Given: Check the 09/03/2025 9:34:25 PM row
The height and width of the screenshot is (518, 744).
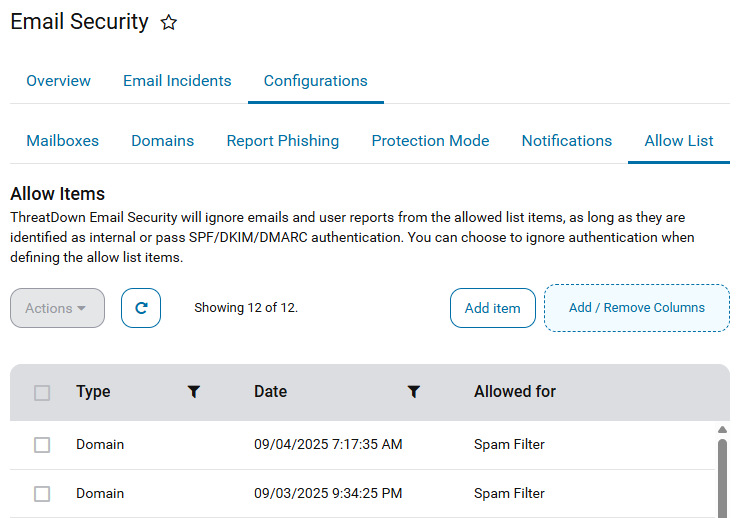Looking at the screenshot, I should (x=42, y=494).
